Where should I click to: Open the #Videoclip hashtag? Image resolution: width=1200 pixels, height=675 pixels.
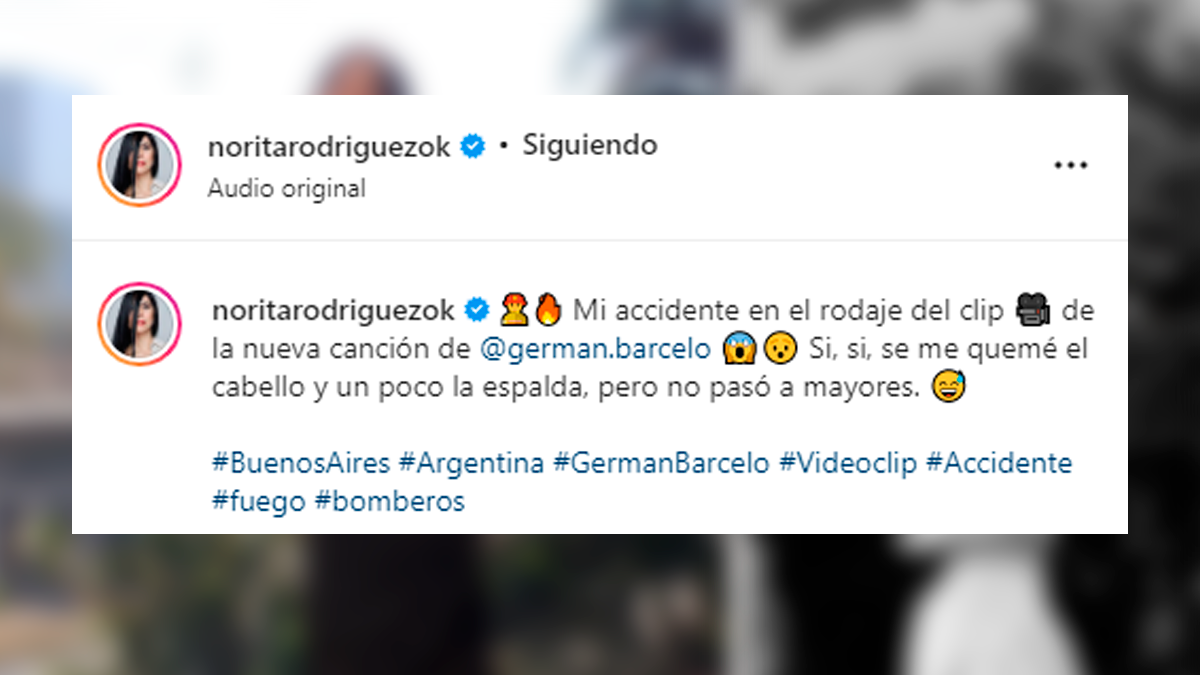[848, 464]
